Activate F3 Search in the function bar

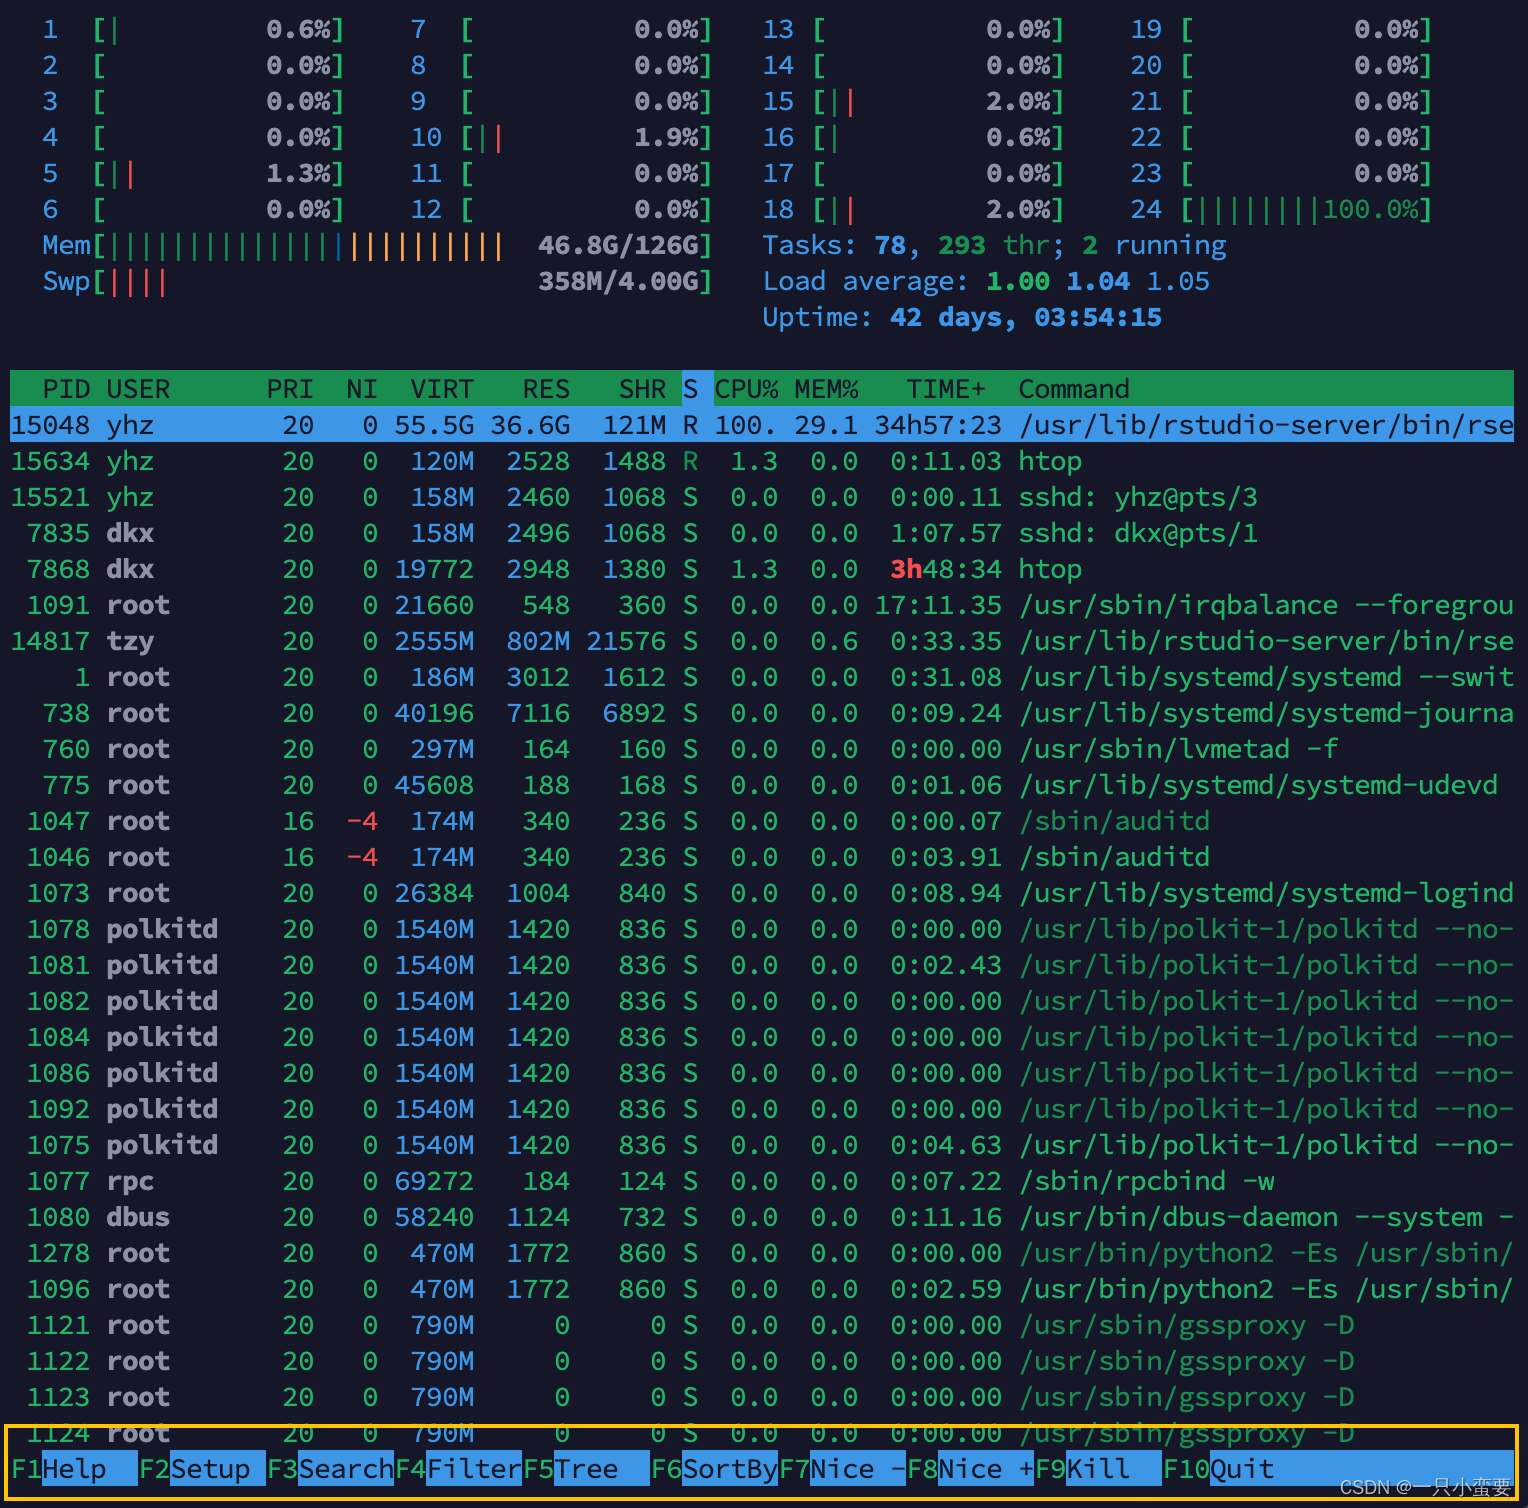[330, 1469]
